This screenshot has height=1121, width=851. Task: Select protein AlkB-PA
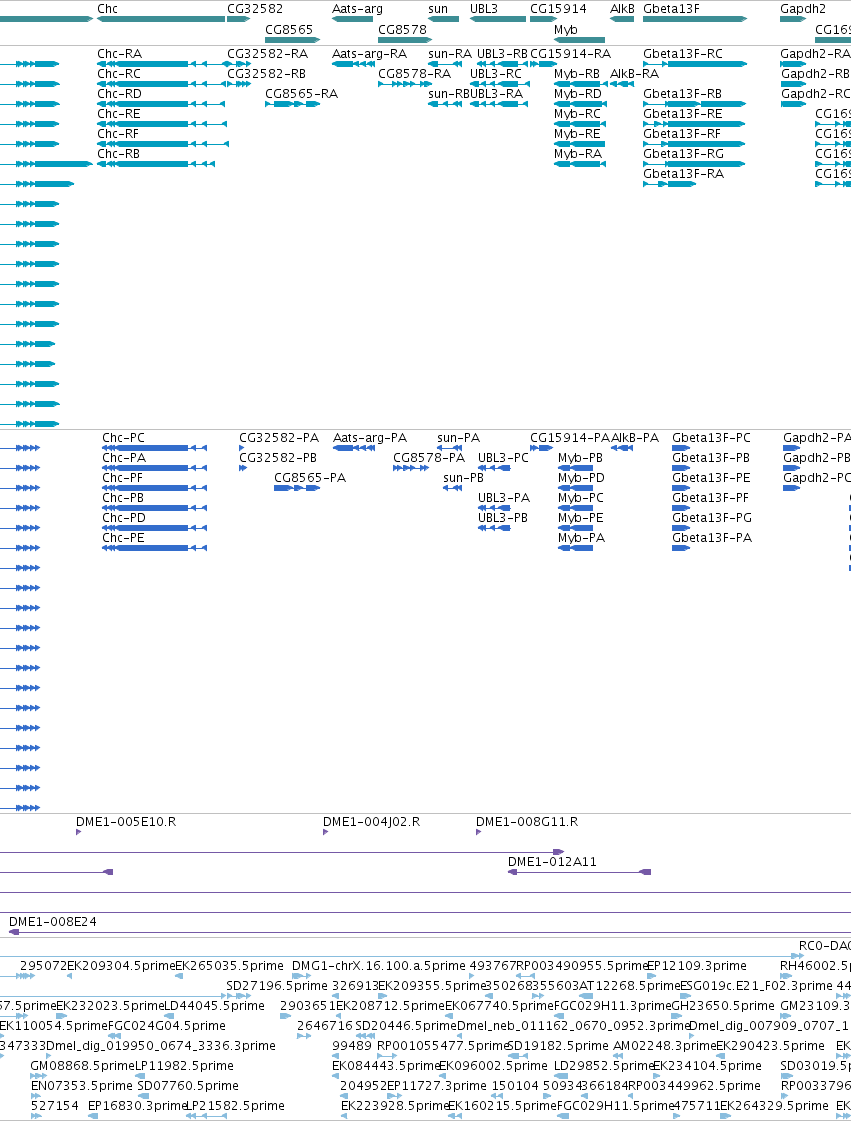pyautogui.click(x=635, y=438)
